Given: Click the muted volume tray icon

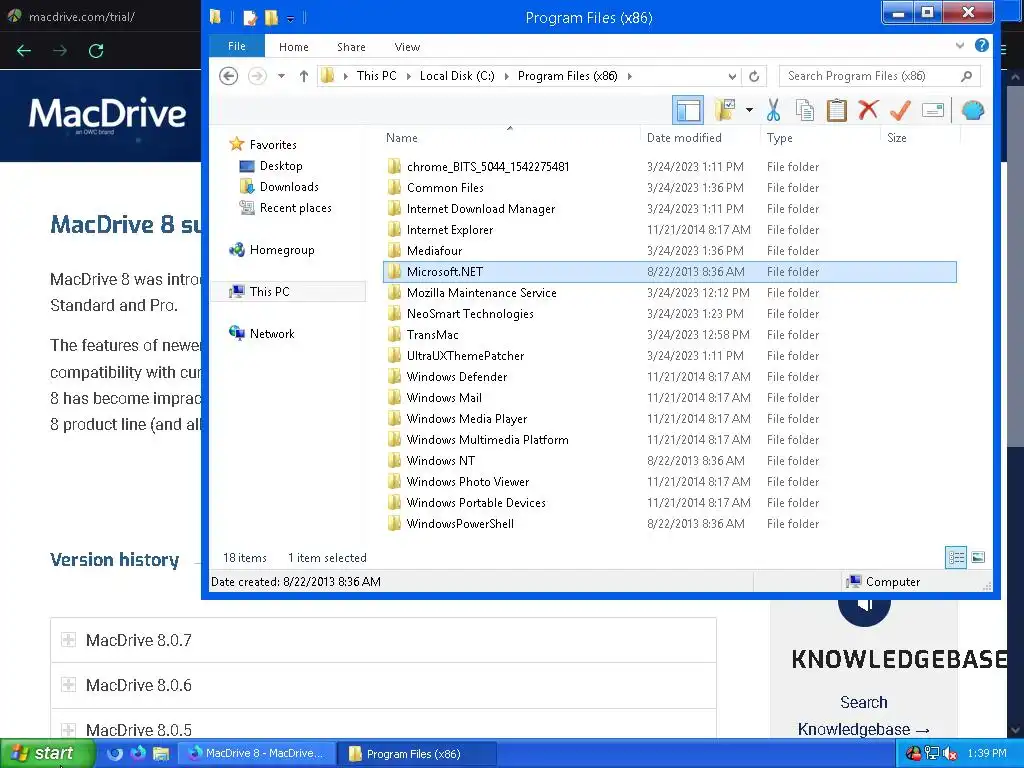Looking at the screenshot, I should pos(950,753).
